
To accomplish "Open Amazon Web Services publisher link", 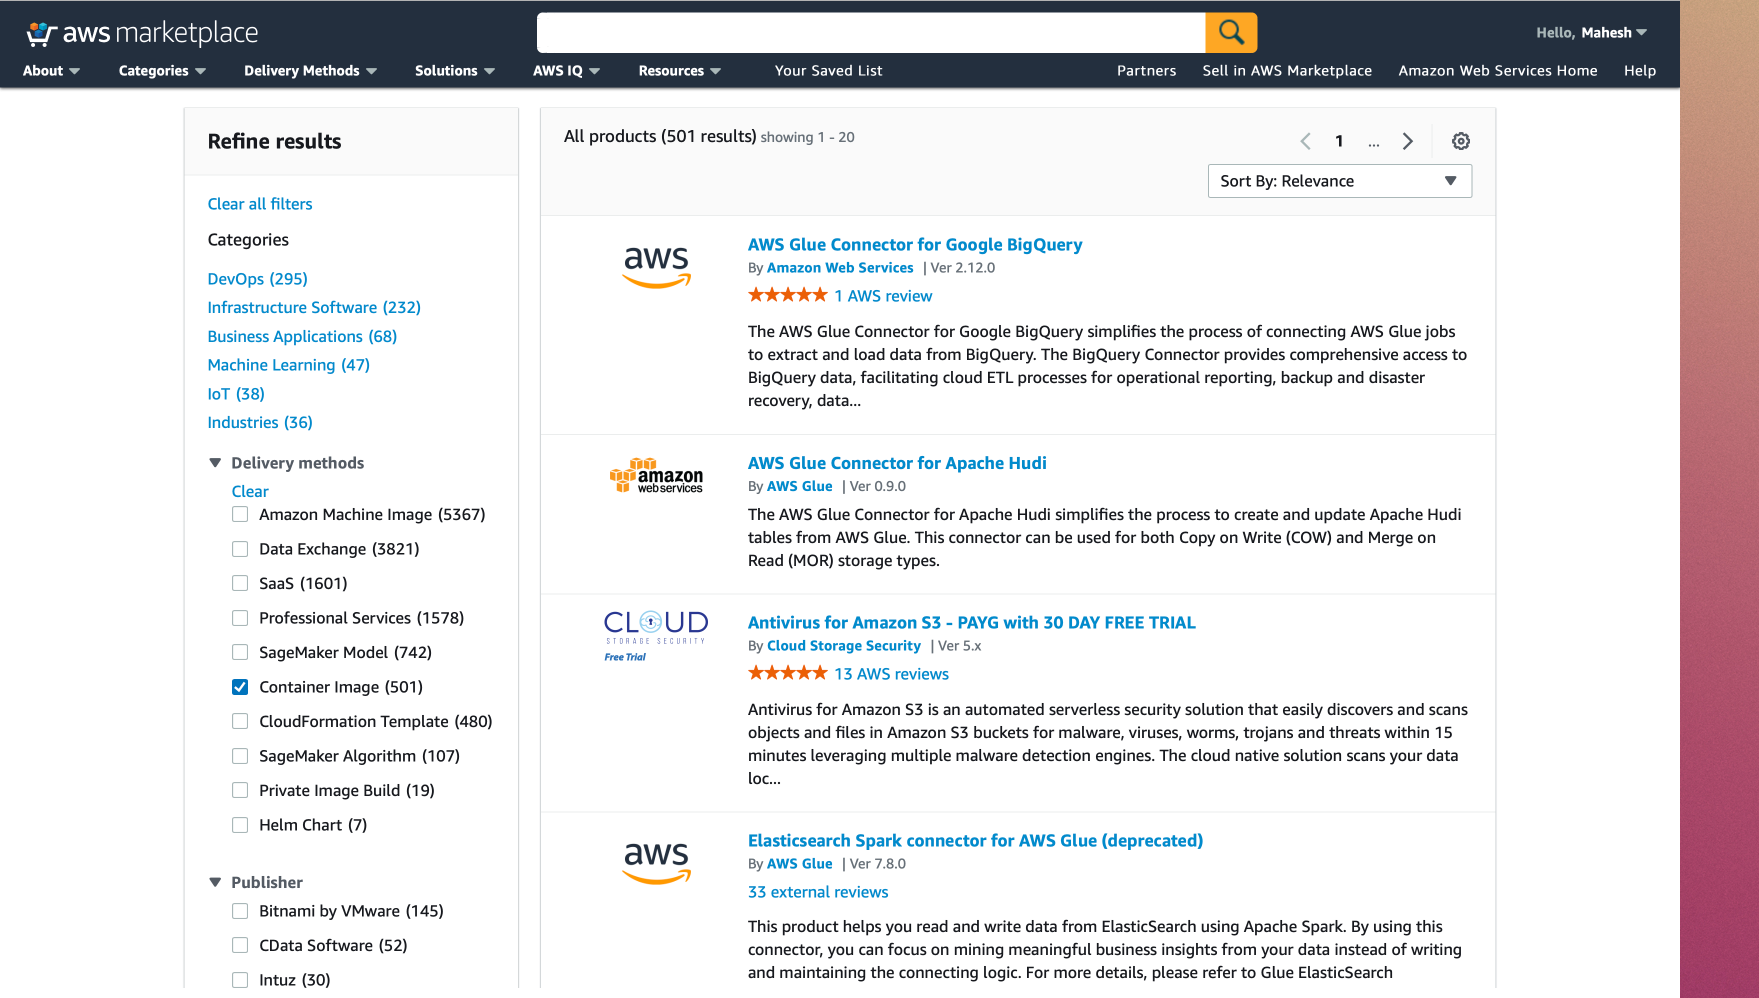I will [840, 268].
